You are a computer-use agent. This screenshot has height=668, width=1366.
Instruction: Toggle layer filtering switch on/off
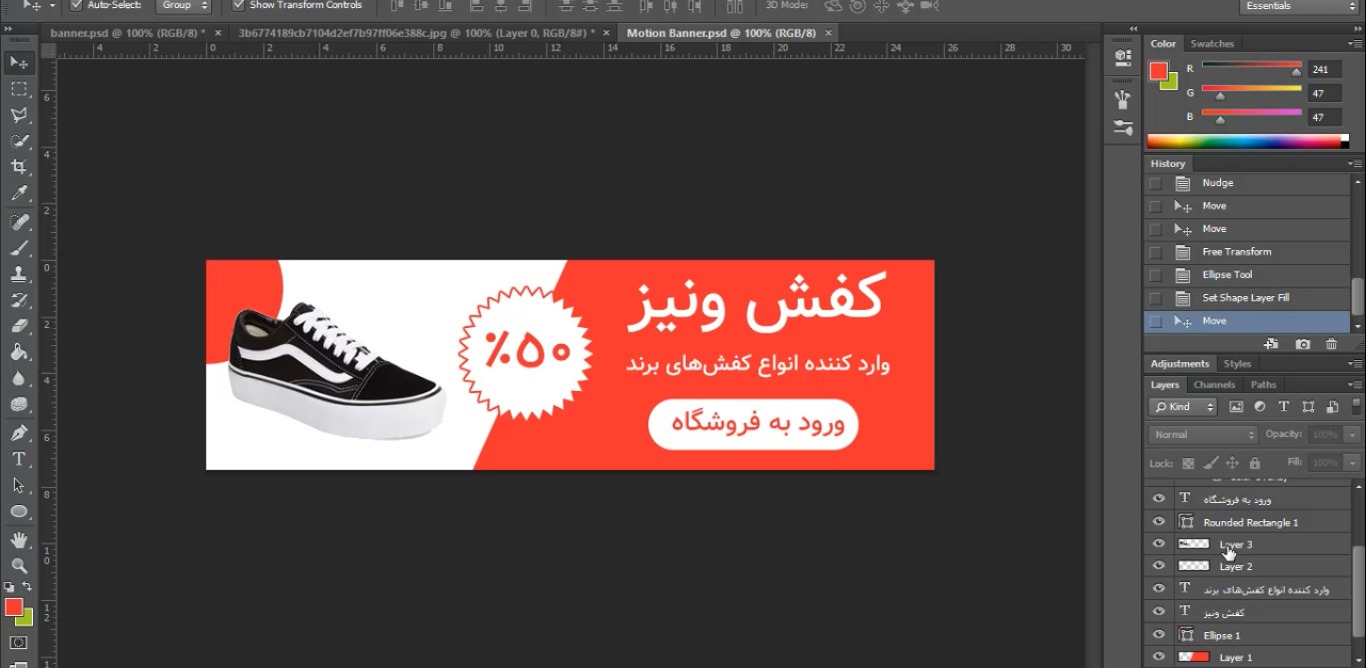(1354, 407)
